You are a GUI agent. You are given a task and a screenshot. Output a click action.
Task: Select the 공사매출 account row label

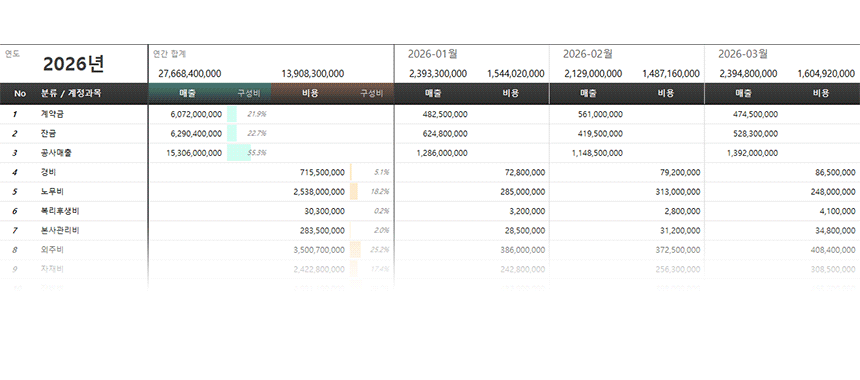point(56,153)
